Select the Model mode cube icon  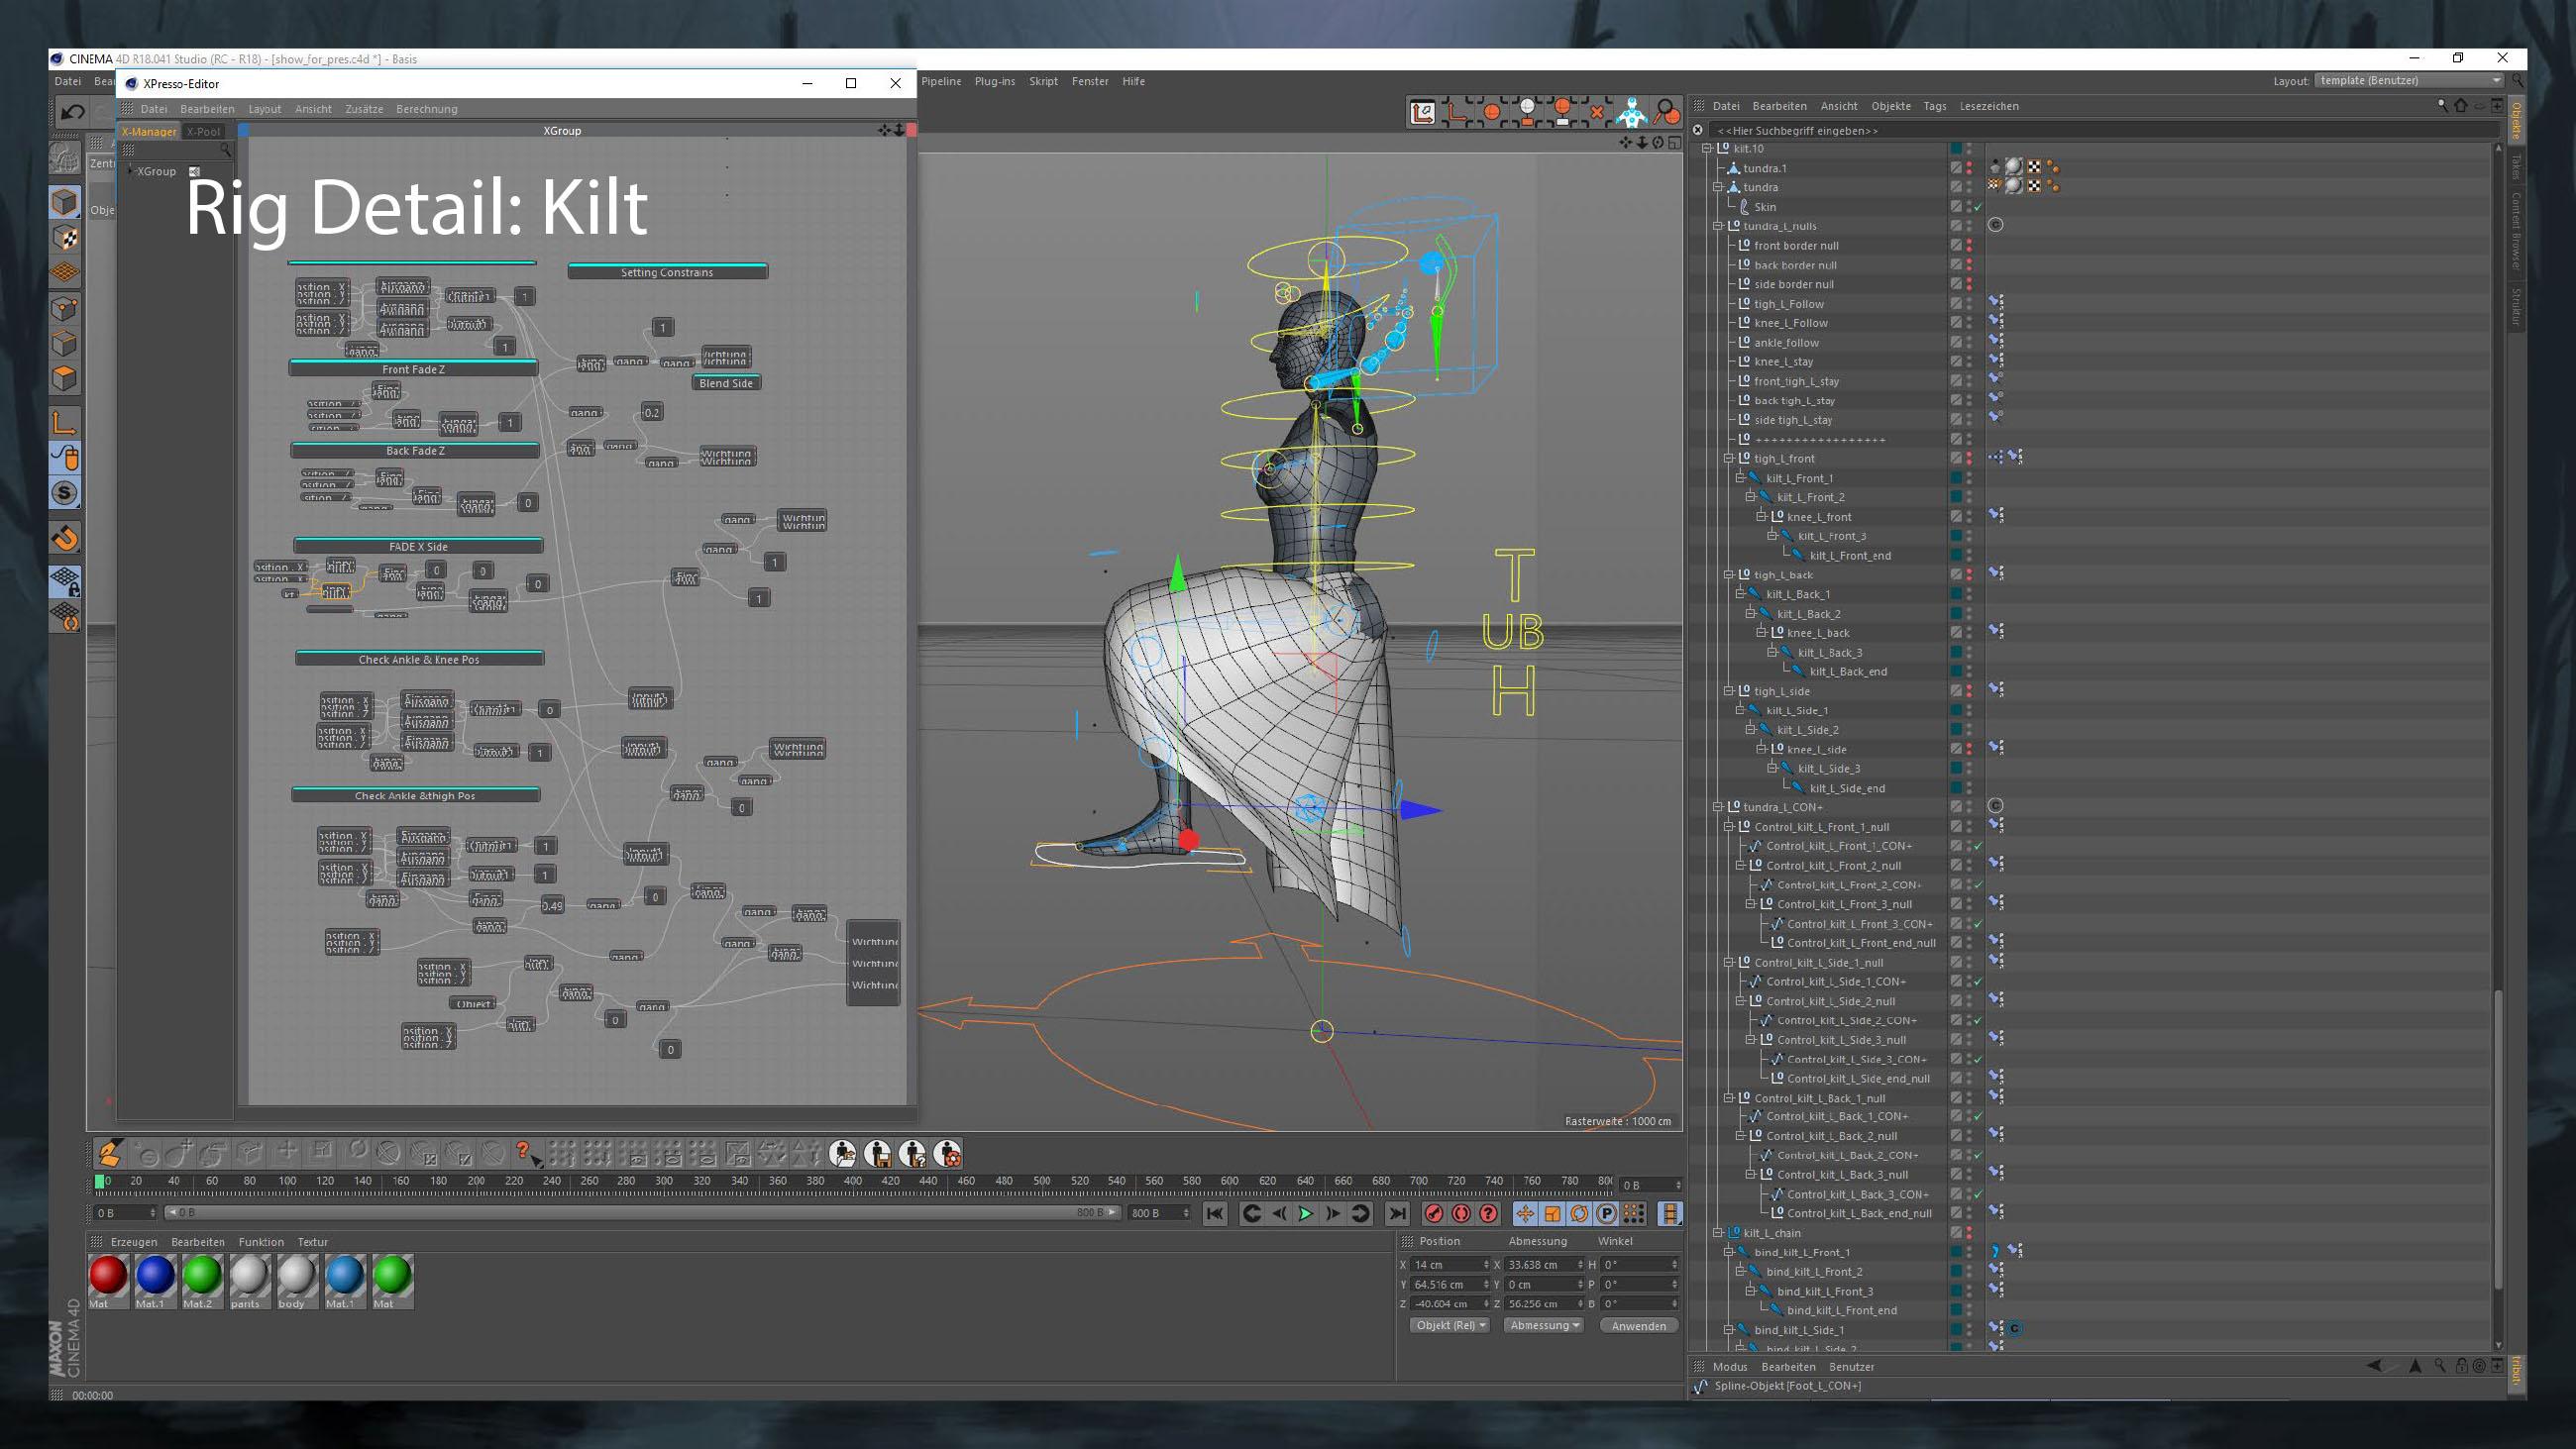[x=65, y=202]
